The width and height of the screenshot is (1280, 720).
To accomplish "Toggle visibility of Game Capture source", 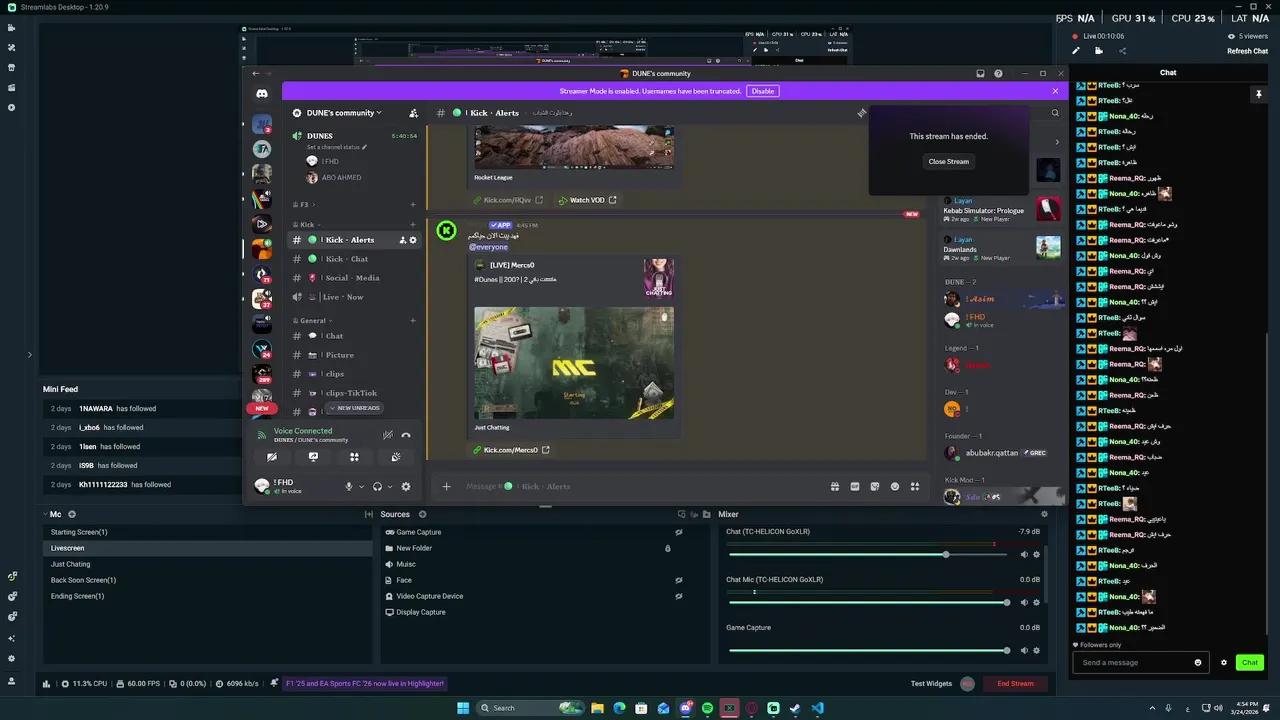I will [x=678, y=532].
